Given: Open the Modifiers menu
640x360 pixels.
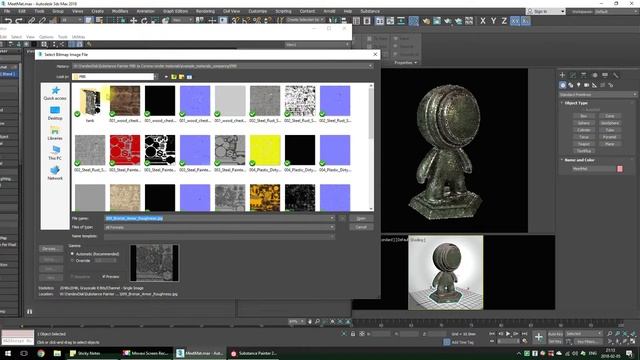Looking at the screenshot, I should [120, 11].
